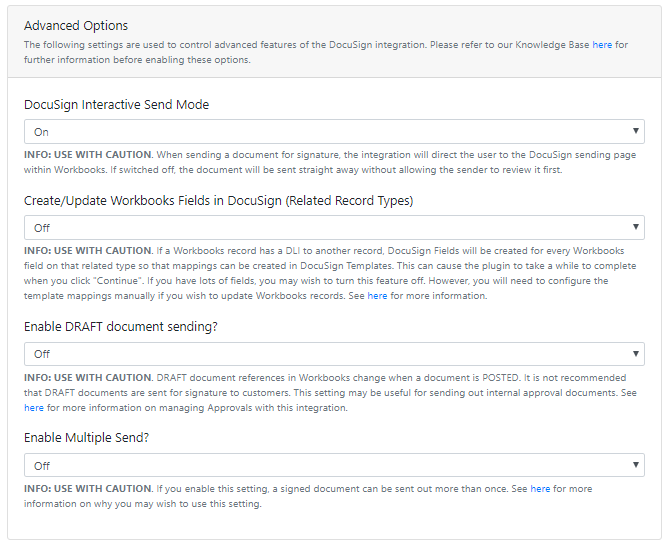Open the DocuSign Interactive Send Mode dropdown
The width and height of the screenshot is (665, 542).
click(x=334, y=131)
